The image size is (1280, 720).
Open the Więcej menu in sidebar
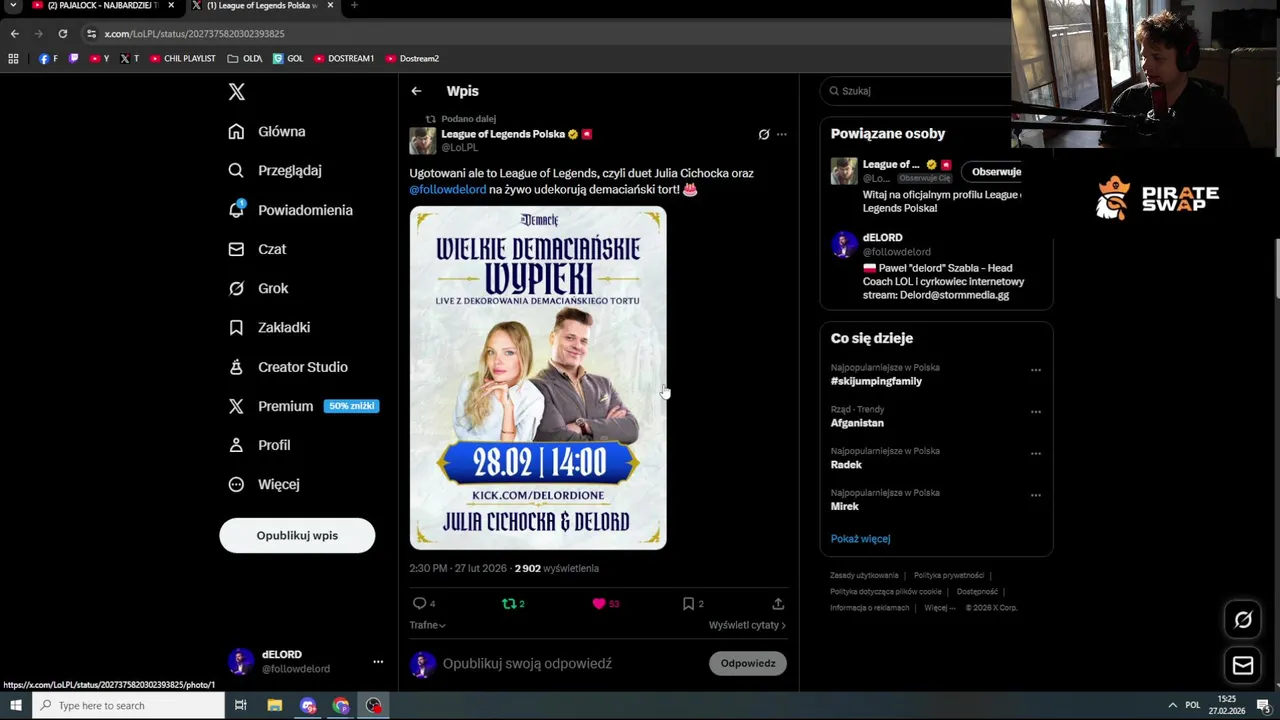pyautogui.click(x=264, y=484)
